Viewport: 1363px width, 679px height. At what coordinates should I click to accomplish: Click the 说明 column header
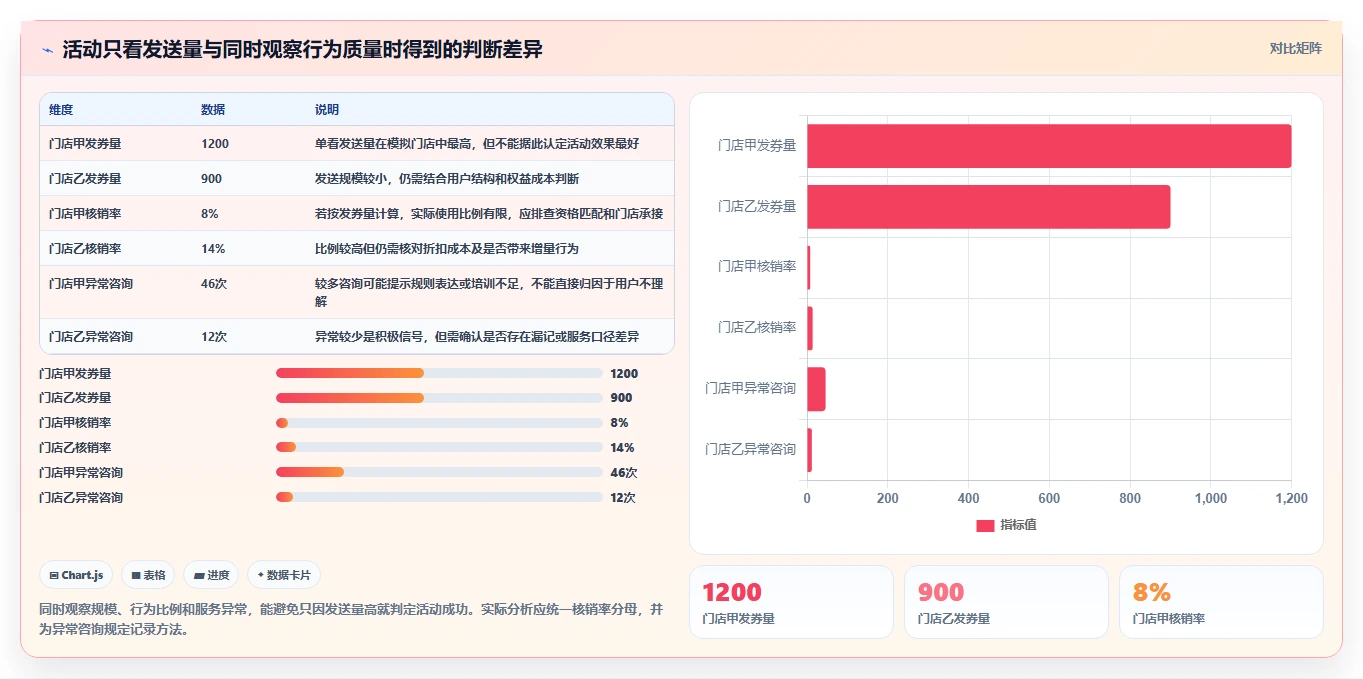pyautogui.click(x=327, y=110)
